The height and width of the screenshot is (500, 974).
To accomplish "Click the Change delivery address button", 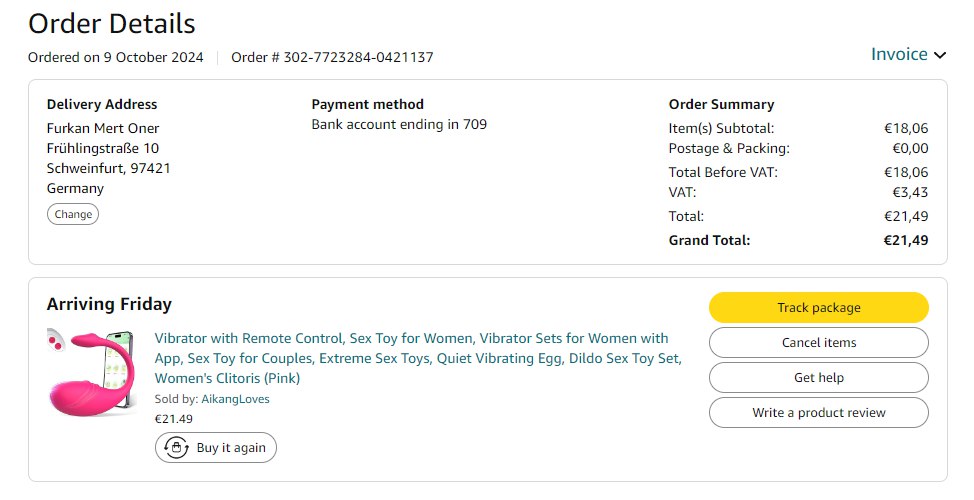I will pos(73,214).
